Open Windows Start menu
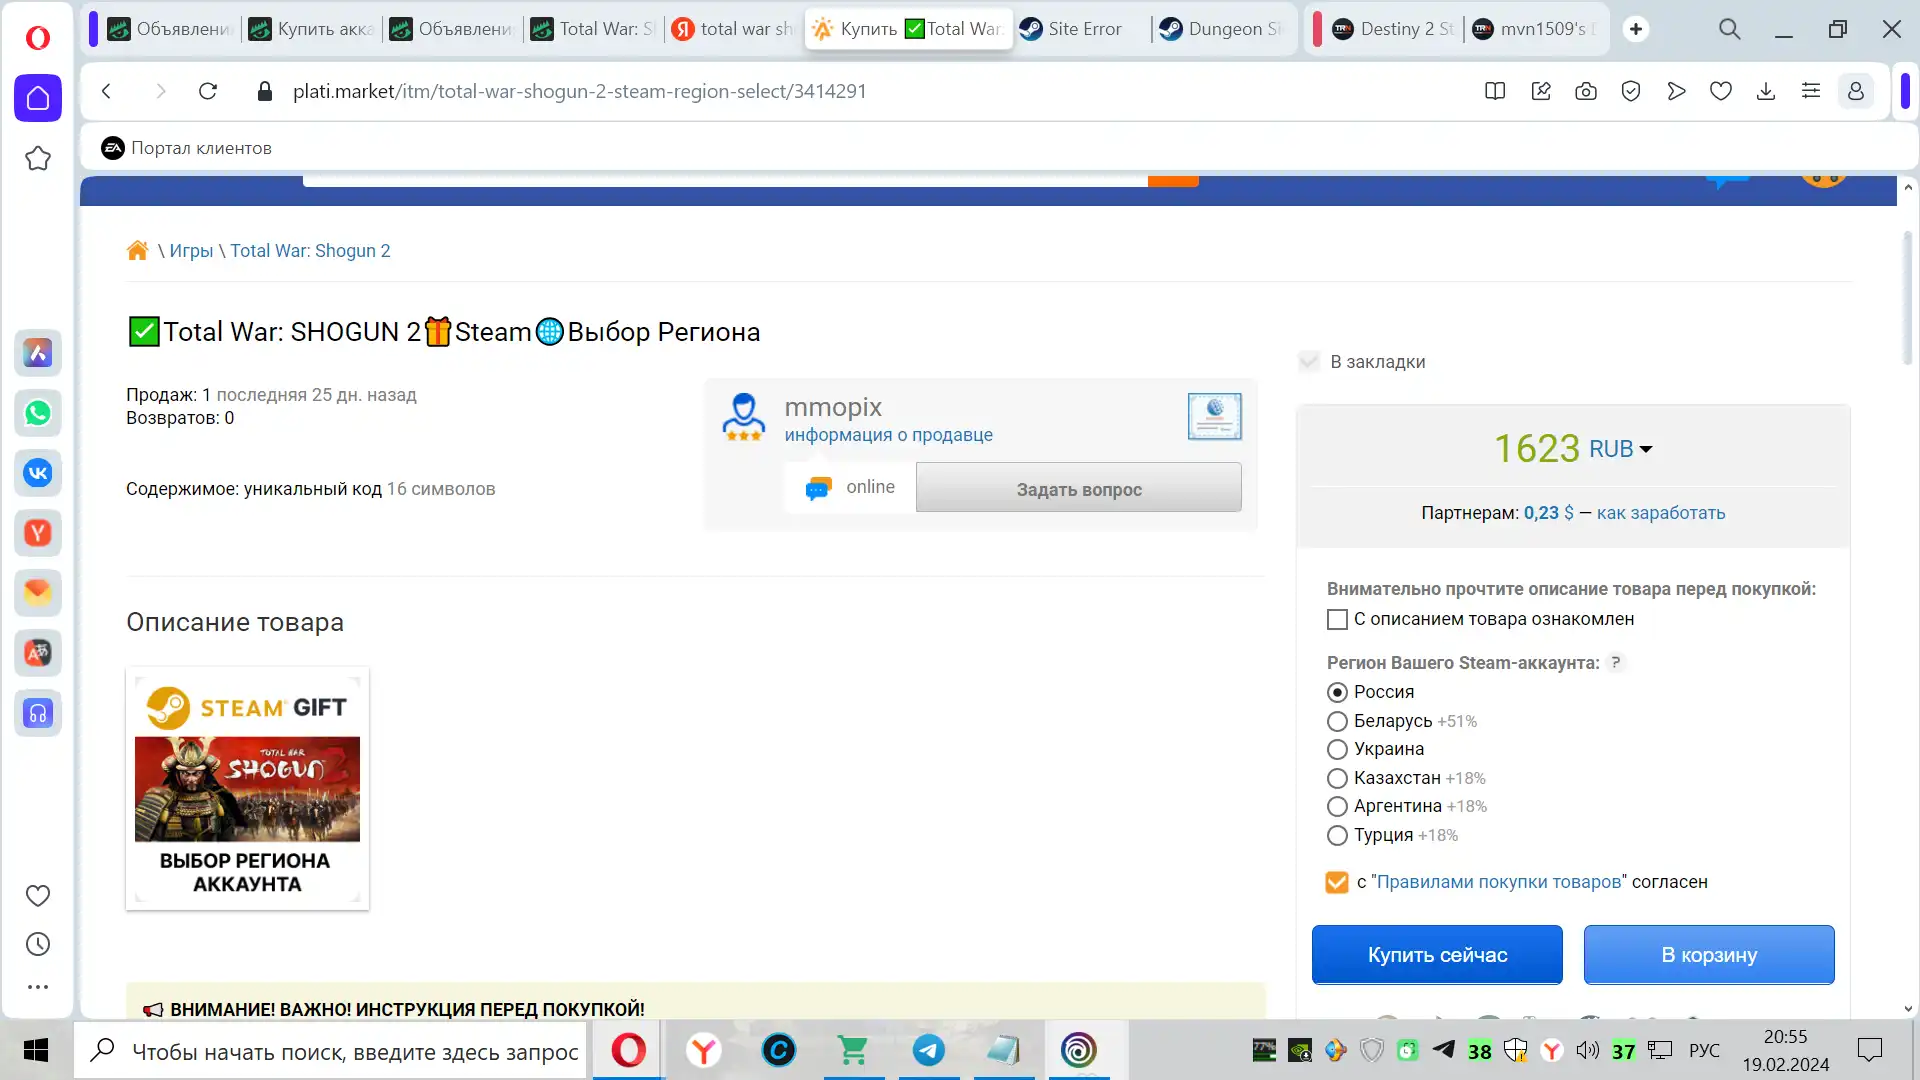Viewport: 1920px width, 1080px height. pyautogui.click(x=36, y=1050)
